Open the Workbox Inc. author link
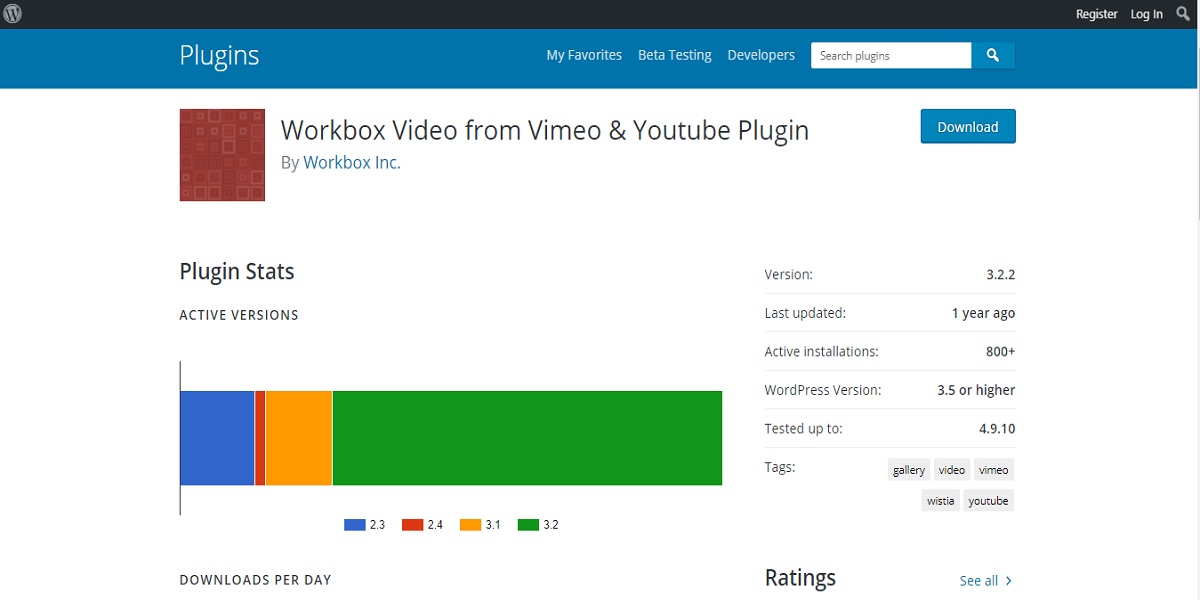The width and height of the screenshot is (1200, 600). [x=352, y=162]
